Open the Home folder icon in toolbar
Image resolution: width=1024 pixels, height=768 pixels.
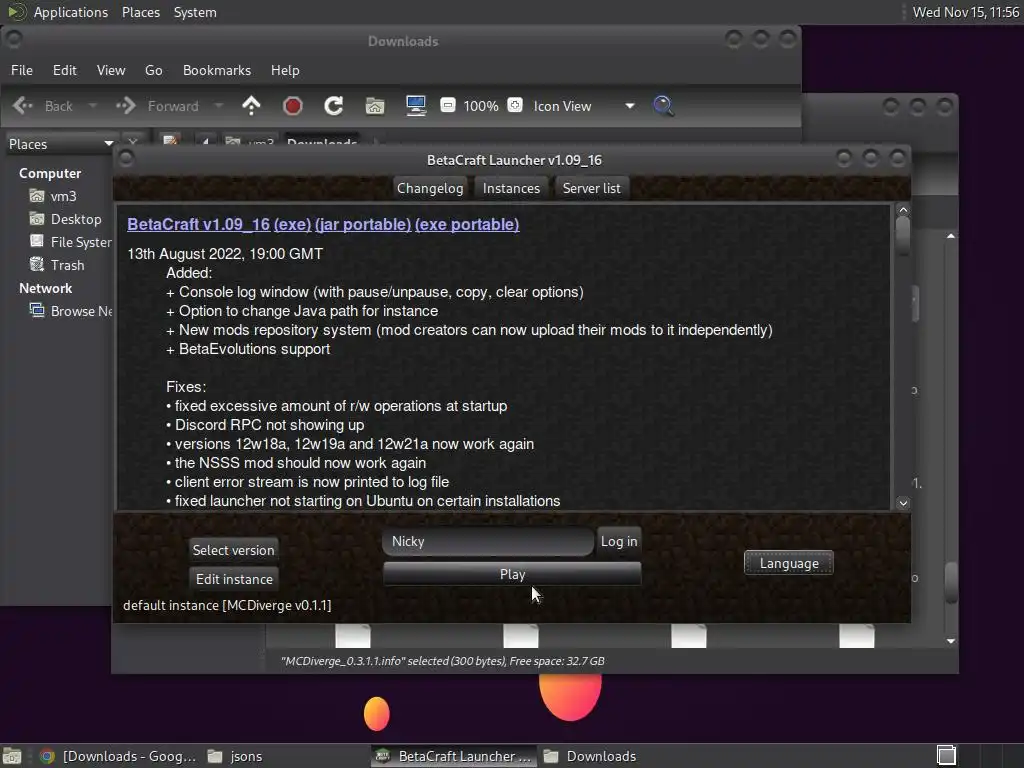tap(375, 106)
